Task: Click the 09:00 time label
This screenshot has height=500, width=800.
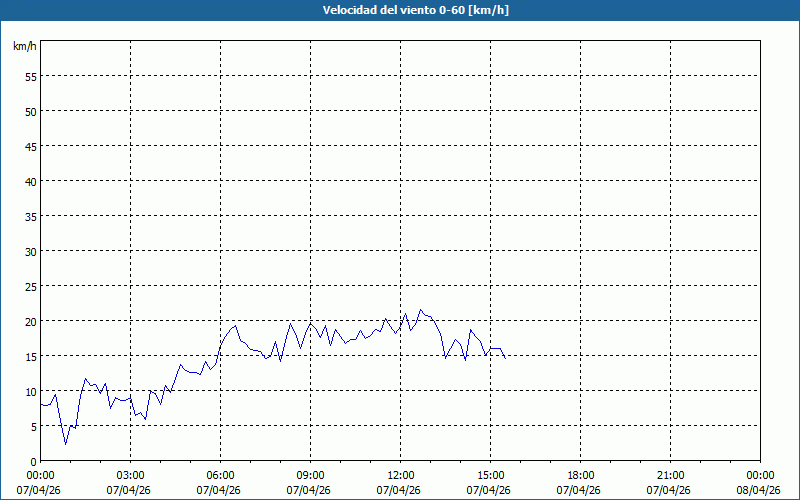Action: pos(310,475)
